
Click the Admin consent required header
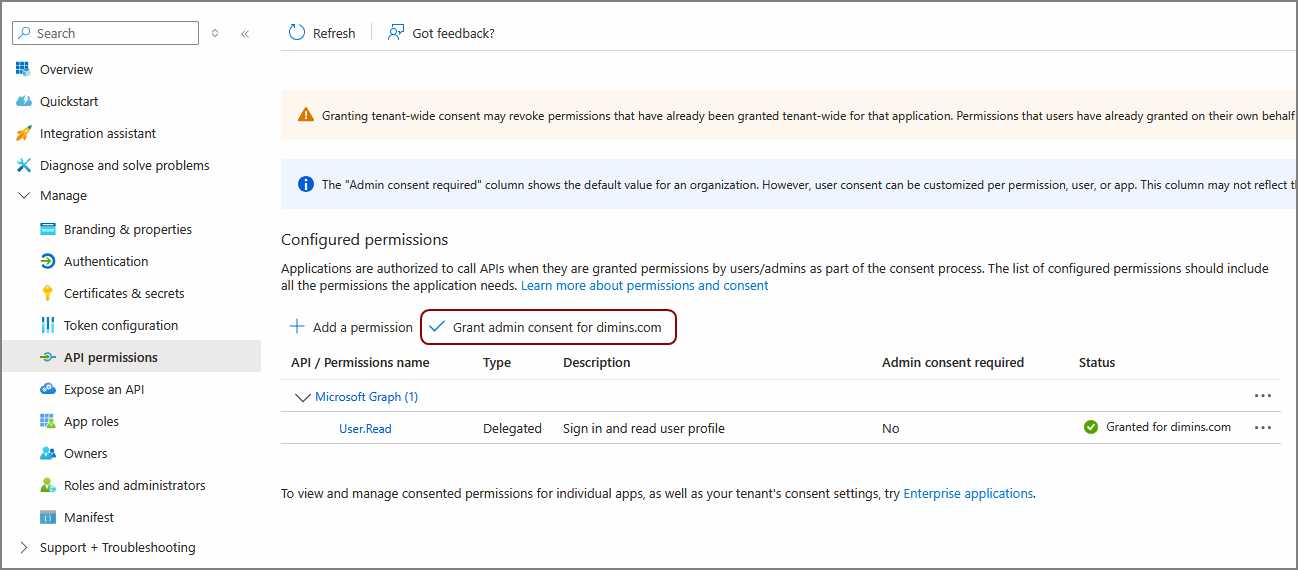click(953, 362)
